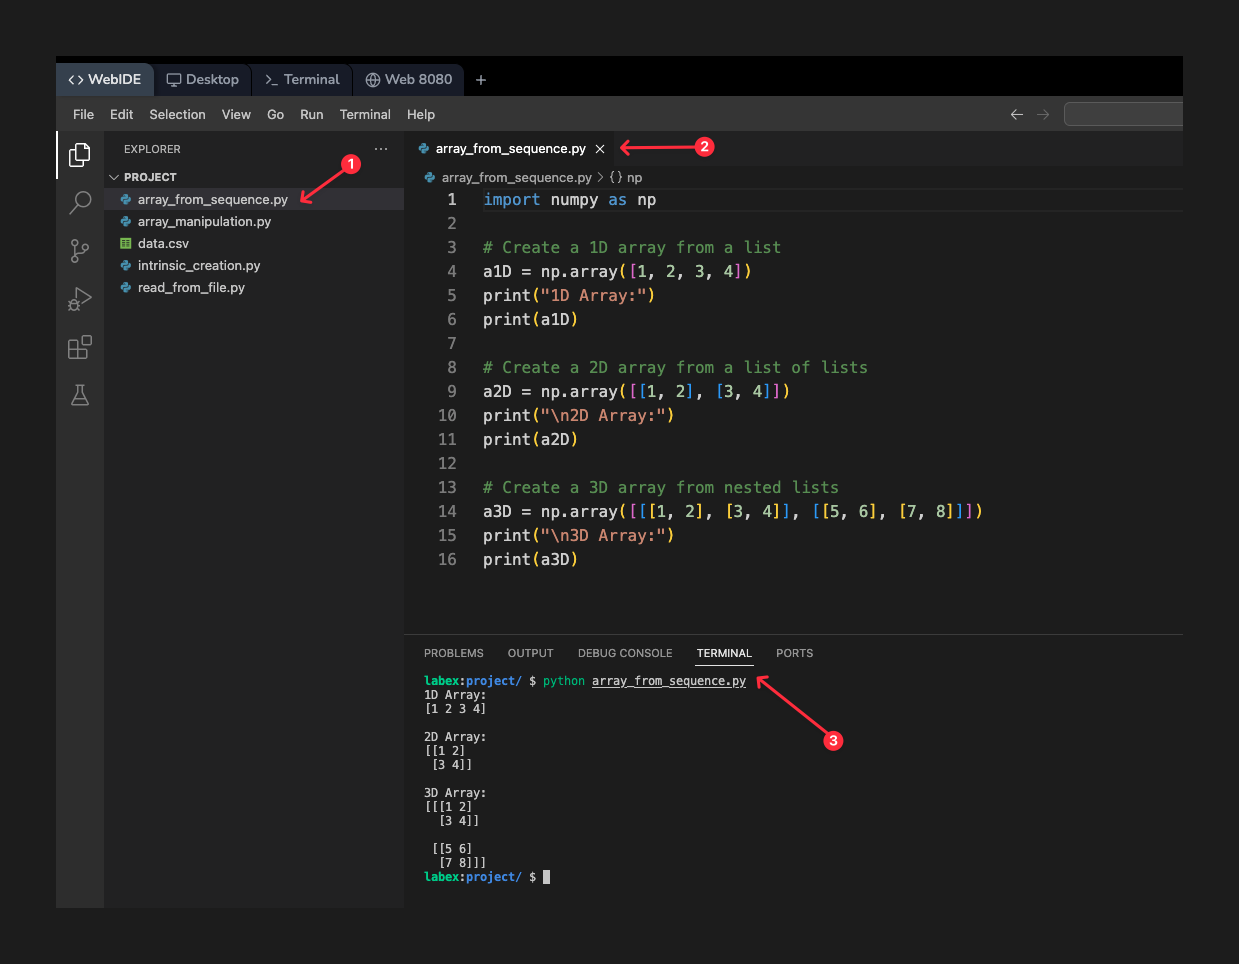Open the Search view in the activity bar
The width and height of the screenshot is (1239, 964).
(x=79, y=203)
